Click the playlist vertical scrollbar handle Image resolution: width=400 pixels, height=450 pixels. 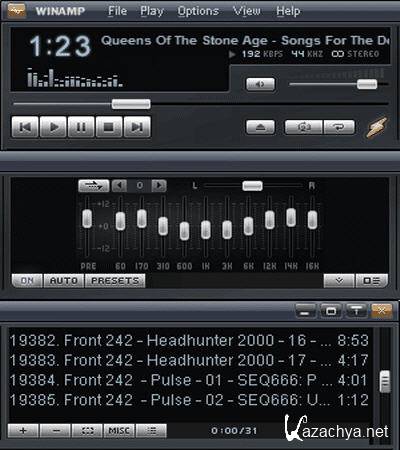(385, 381)
